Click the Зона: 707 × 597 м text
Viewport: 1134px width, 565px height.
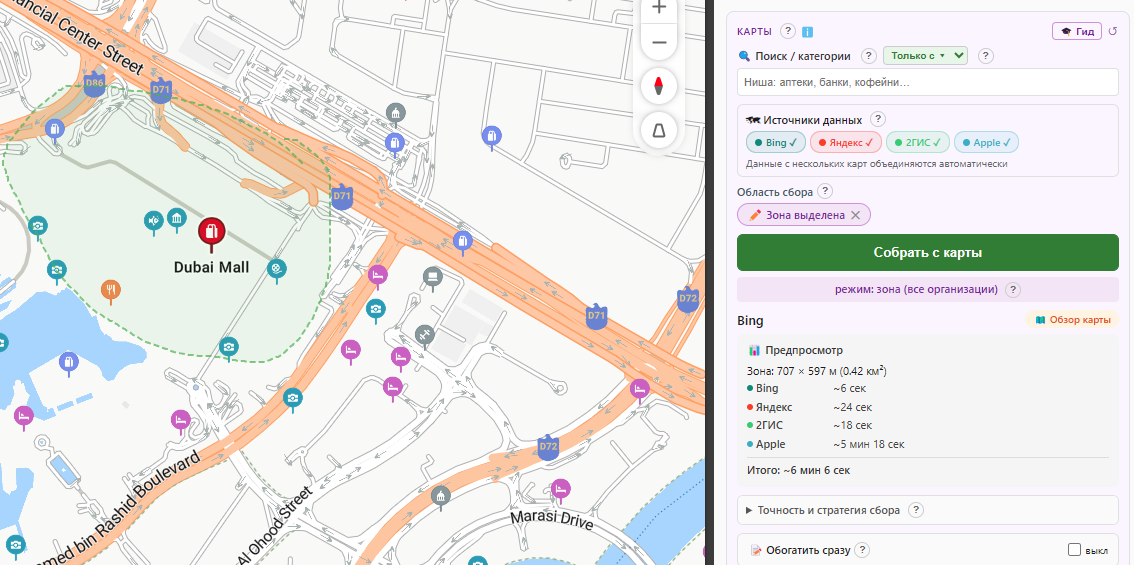coord(817,371)
